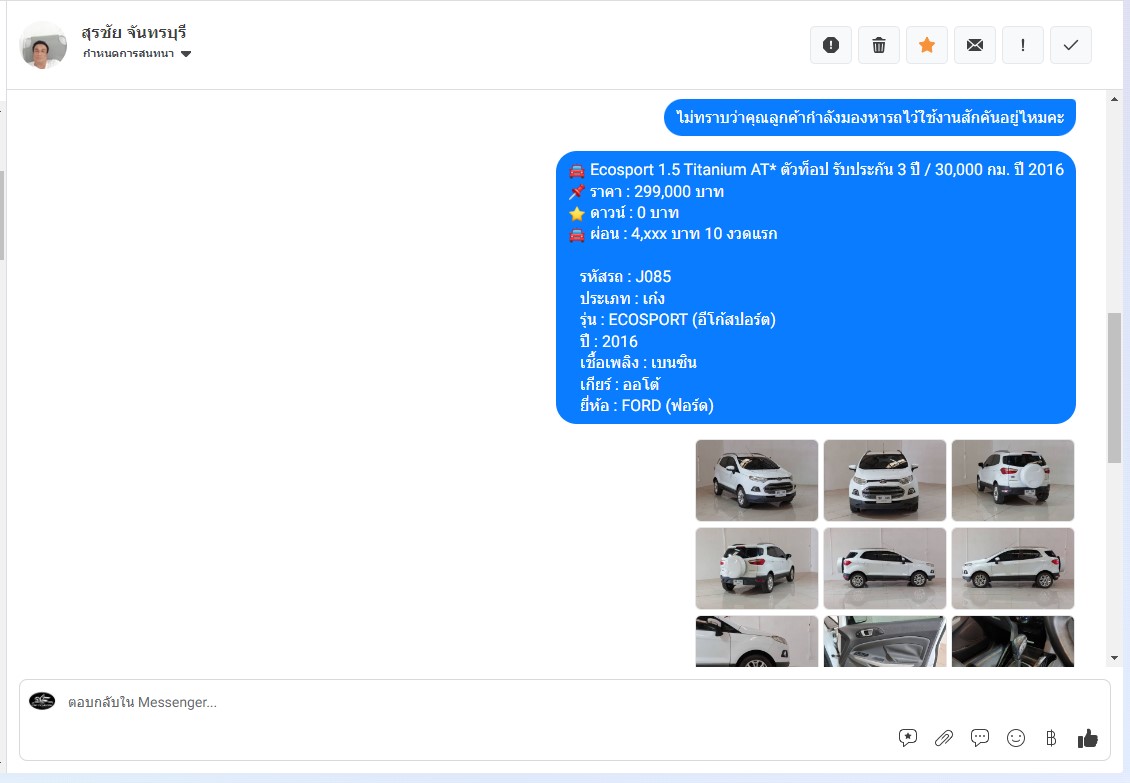Mark conversation as spam with exclamation circle icon
The width and height of the screenshot is (1130, 783).
831,45
